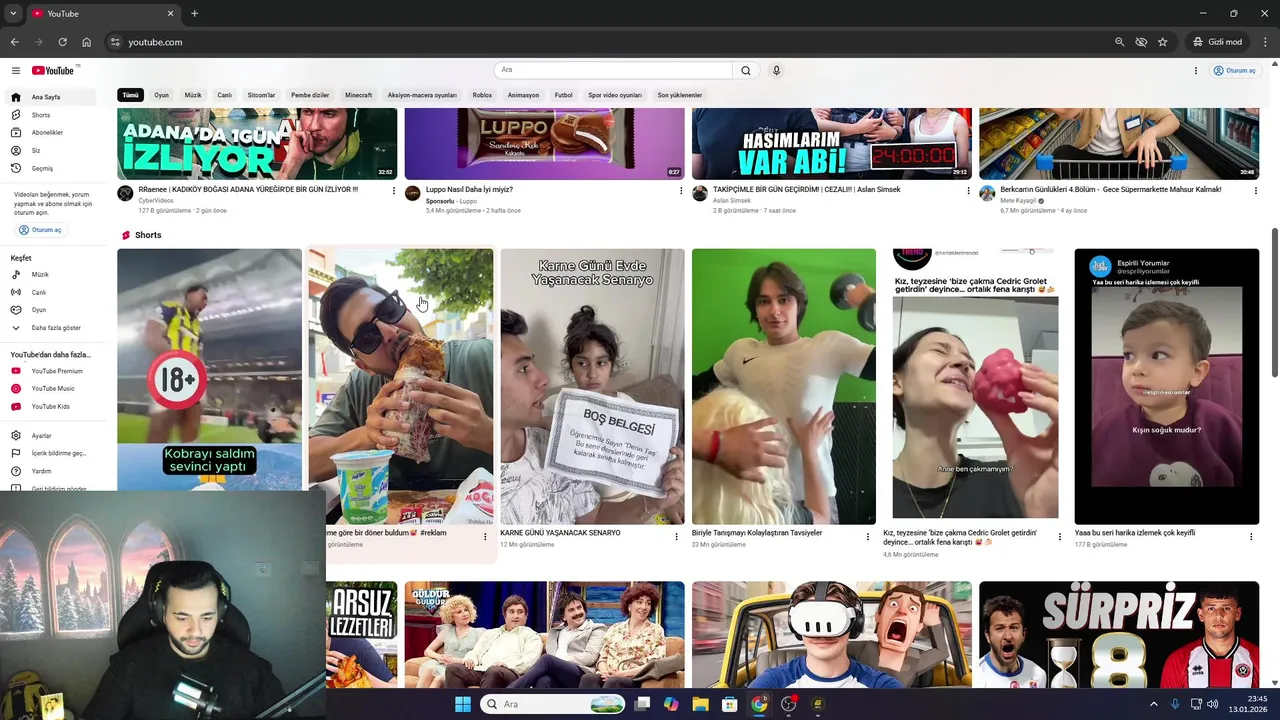Start voice search with microphone icon
The image size is (1280, 720).
click(776, 70)
